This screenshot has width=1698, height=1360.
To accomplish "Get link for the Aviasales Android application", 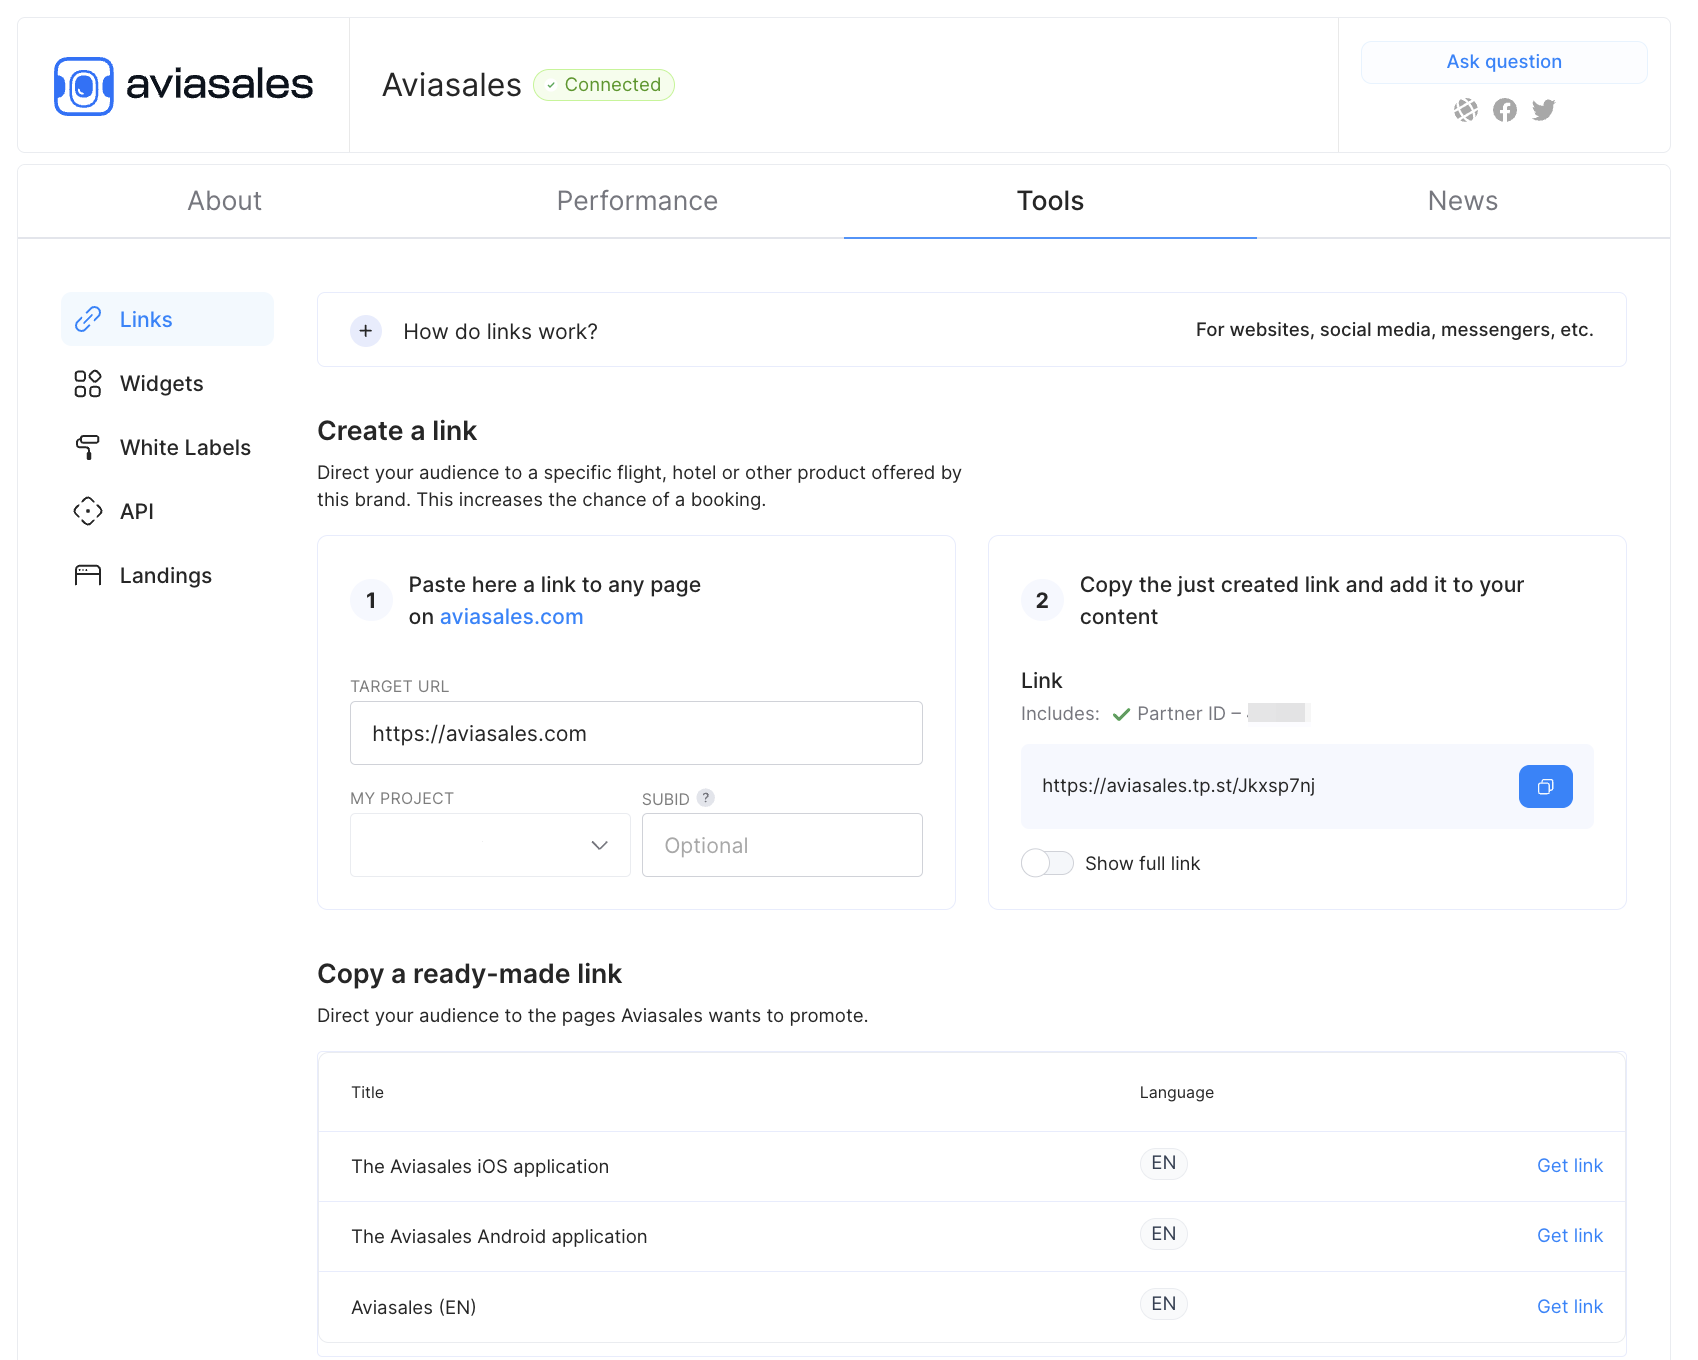I will (1570, 1236).
